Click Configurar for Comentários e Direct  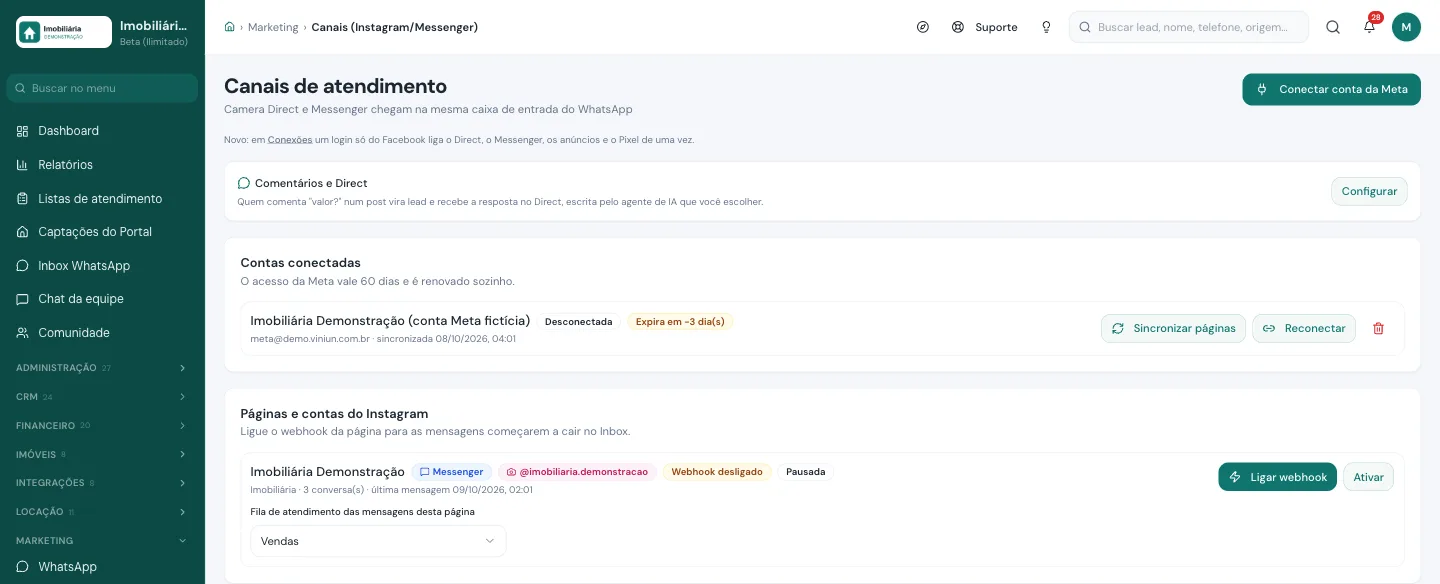click(x=1369, y=191)
